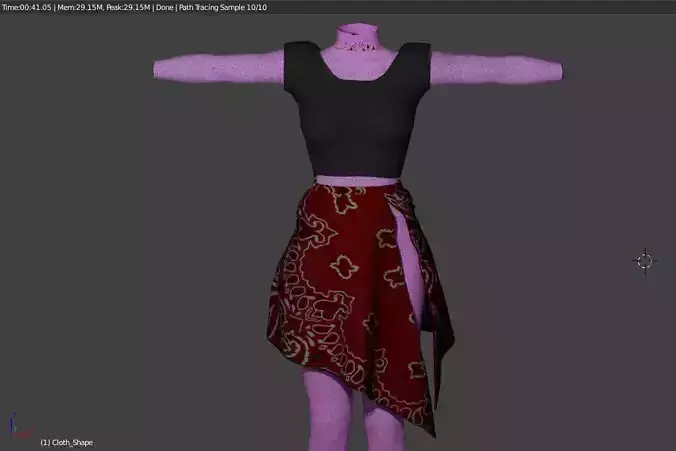
Task: Click the "Path Tracing Sample 10/10" status text
Action: 223,7
